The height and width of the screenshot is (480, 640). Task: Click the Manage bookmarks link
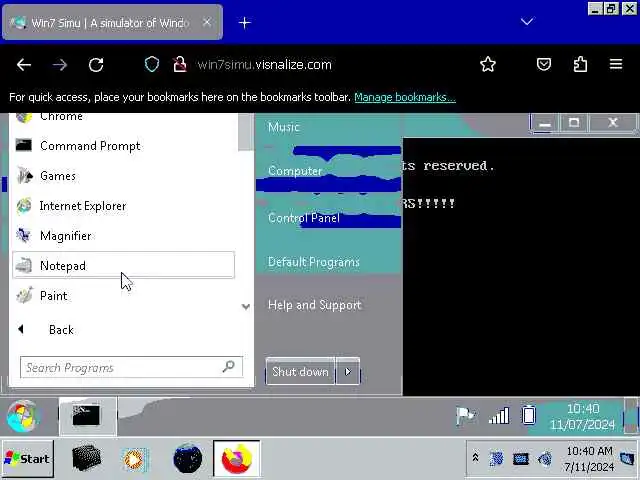click(x=405, y=97)
